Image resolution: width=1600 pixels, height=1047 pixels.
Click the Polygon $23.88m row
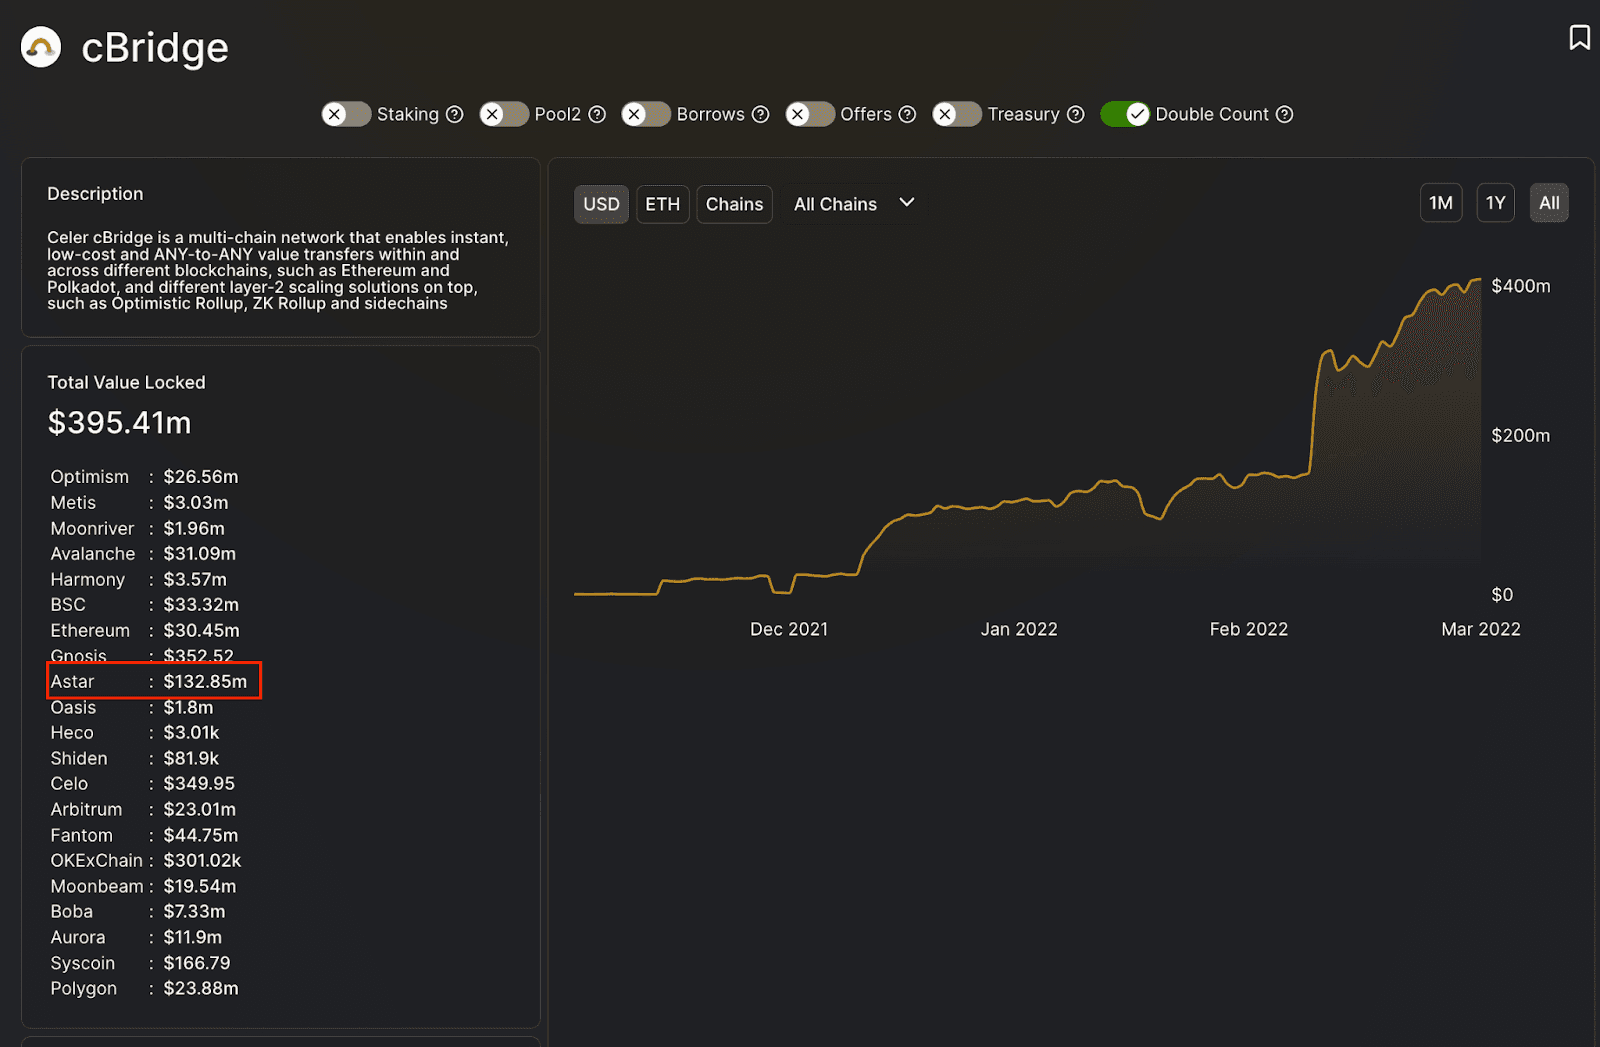pos(144,989)
